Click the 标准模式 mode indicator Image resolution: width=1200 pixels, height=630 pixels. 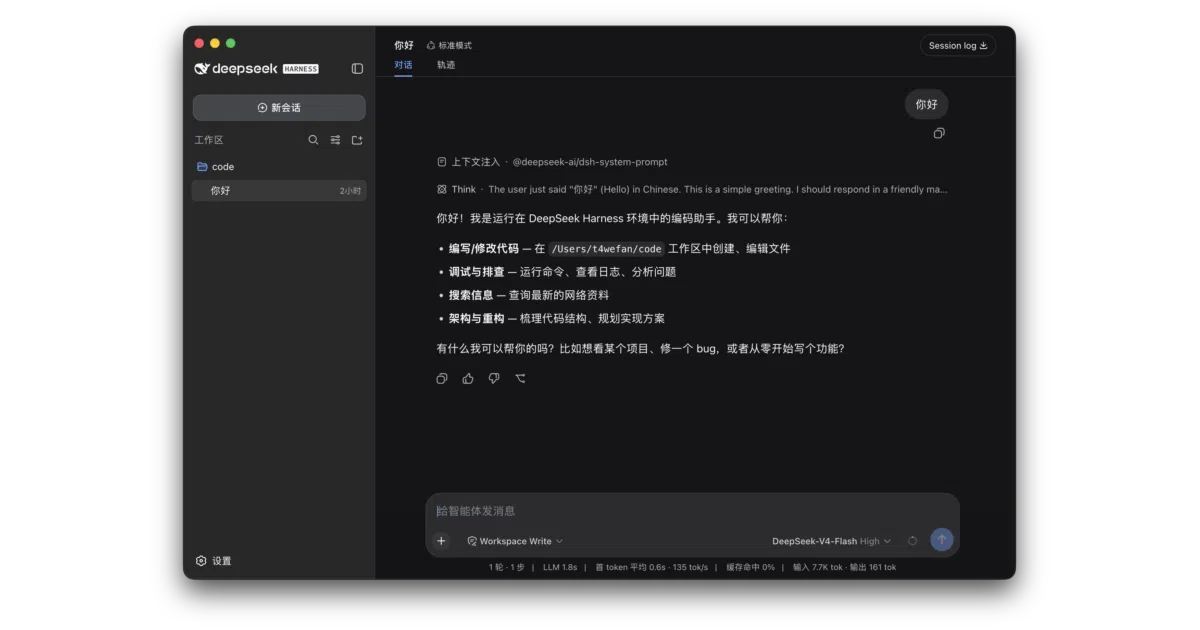coord(449,45)
